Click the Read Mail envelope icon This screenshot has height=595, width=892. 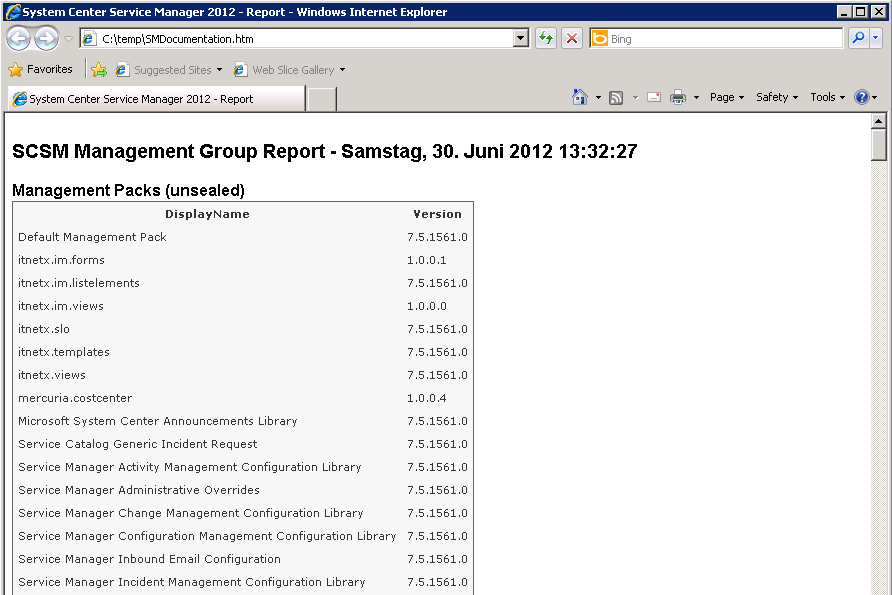pos(654,97)
